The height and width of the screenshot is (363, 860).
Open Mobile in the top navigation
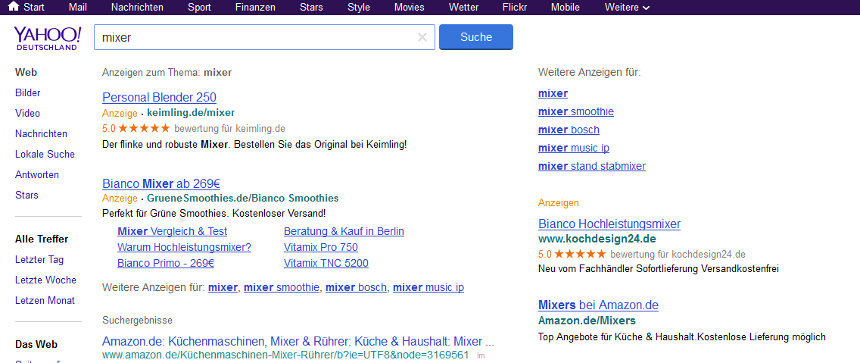[x=565, y=7]
